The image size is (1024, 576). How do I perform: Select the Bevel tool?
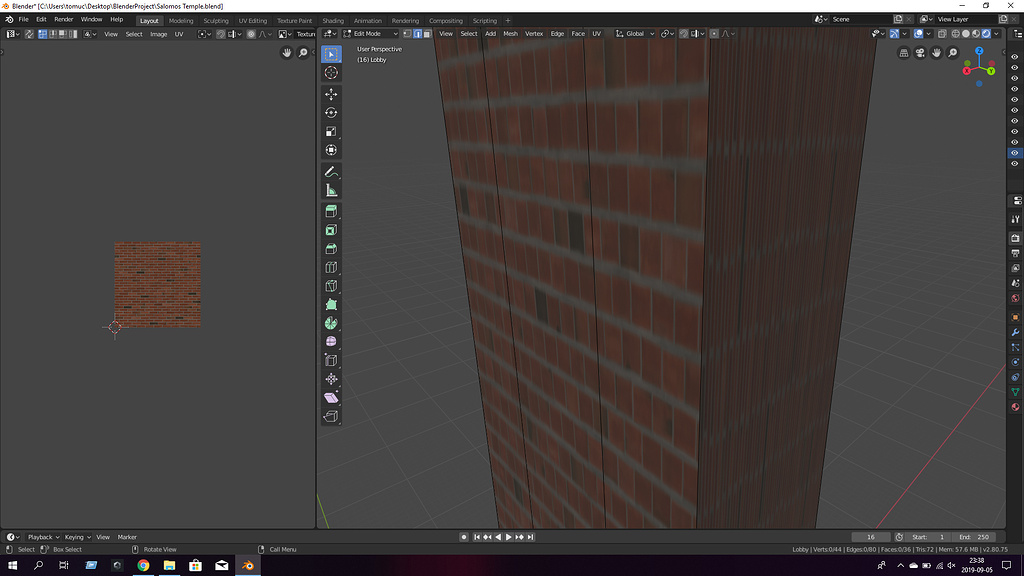coord(331,249)
